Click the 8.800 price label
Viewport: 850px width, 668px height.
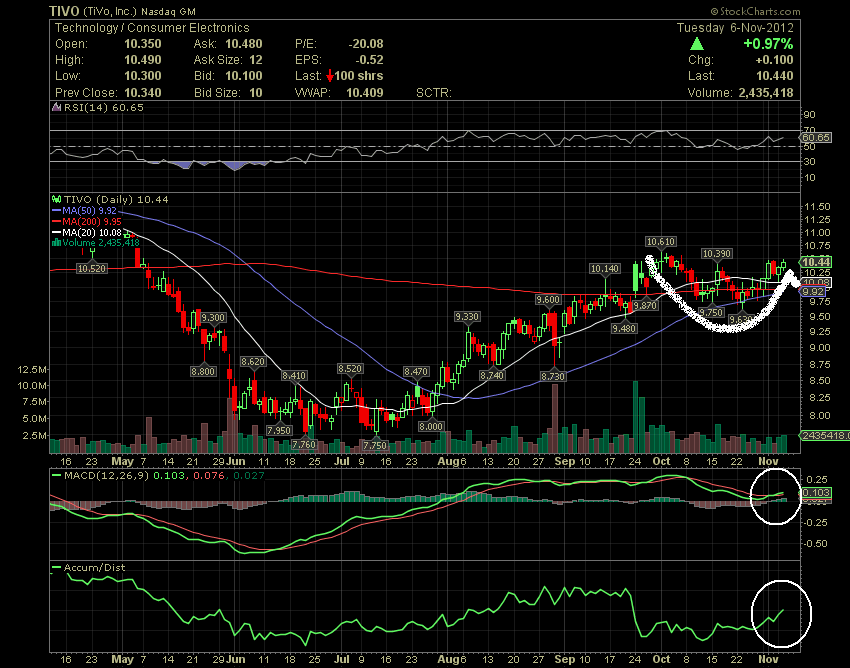point(203,372)
